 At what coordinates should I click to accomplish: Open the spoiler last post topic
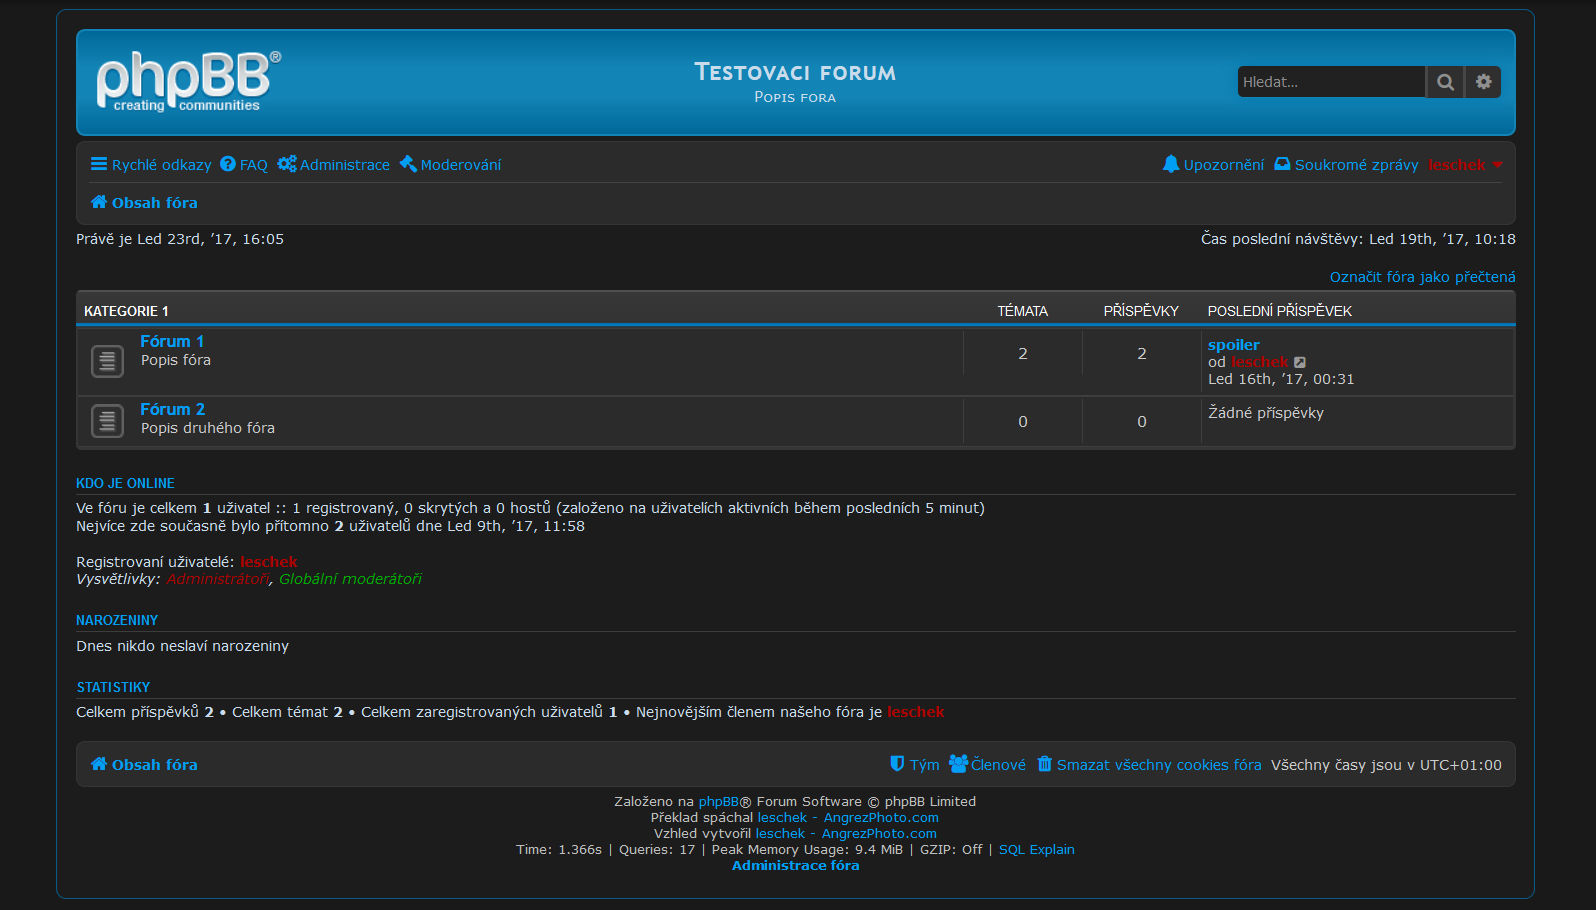[x=1233, y=345]
